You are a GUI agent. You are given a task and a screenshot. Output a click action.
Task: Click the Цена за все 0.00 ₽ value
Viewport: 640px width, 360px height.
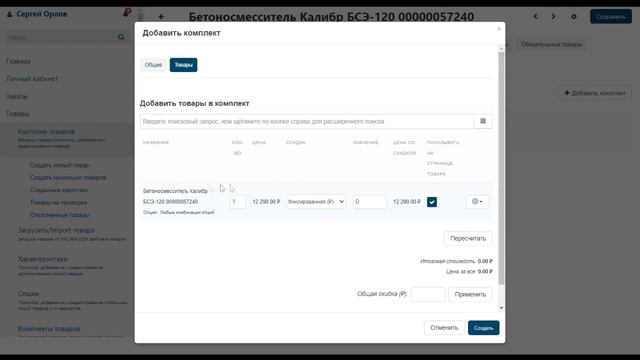coord(485,271)
